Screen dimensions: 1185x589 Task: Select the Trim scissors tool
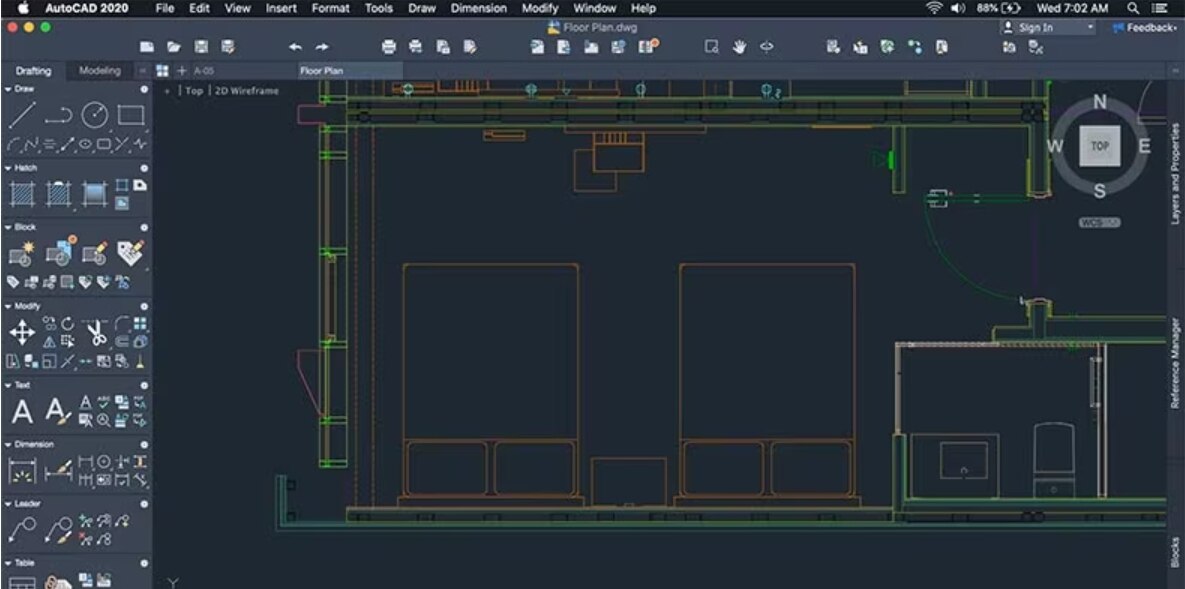98,330
